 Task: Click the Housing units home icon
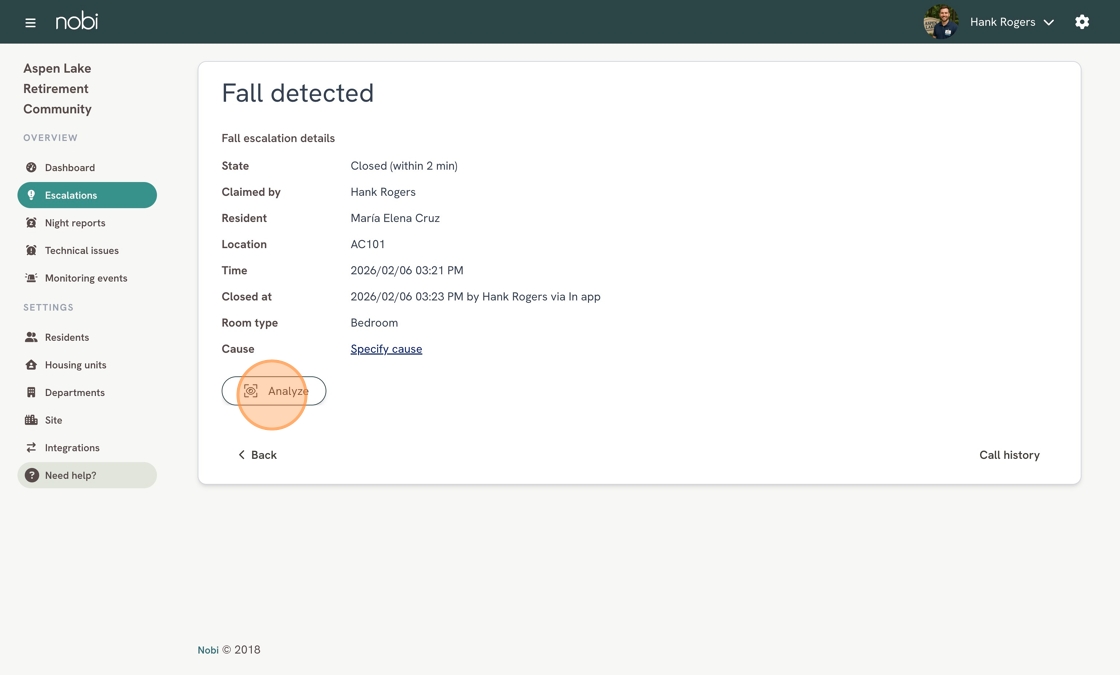tap(31, 365)
